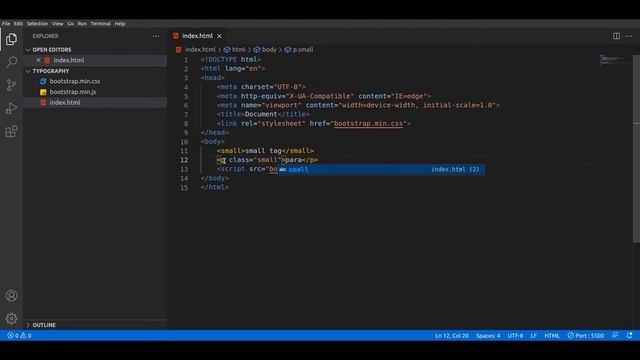
Task: Click the Port : 5500 Live Server status
Action: [585, 336]
